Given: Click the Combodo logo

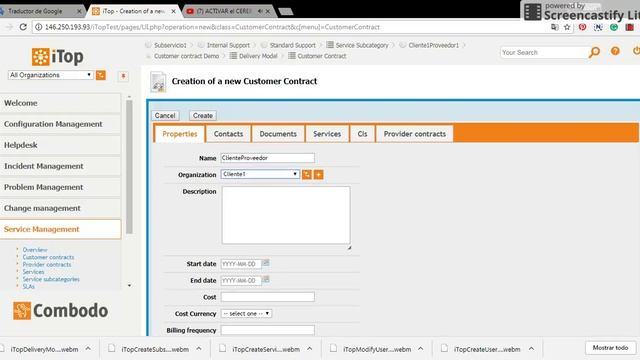Looking at the screenshot, I should pyautogui.click(x=60, y=311).
